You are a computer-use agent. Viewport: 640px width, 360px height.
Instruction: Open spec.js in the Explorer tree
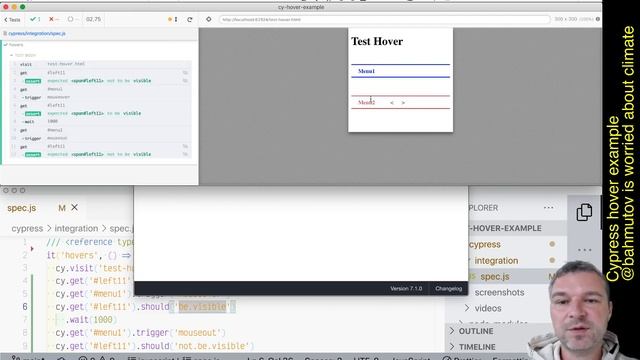point(495,276)
